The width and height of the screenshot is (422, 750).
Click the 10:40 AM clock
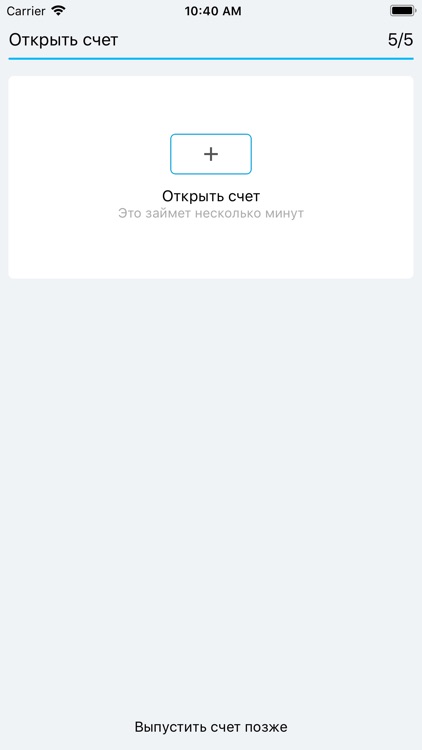213,11
